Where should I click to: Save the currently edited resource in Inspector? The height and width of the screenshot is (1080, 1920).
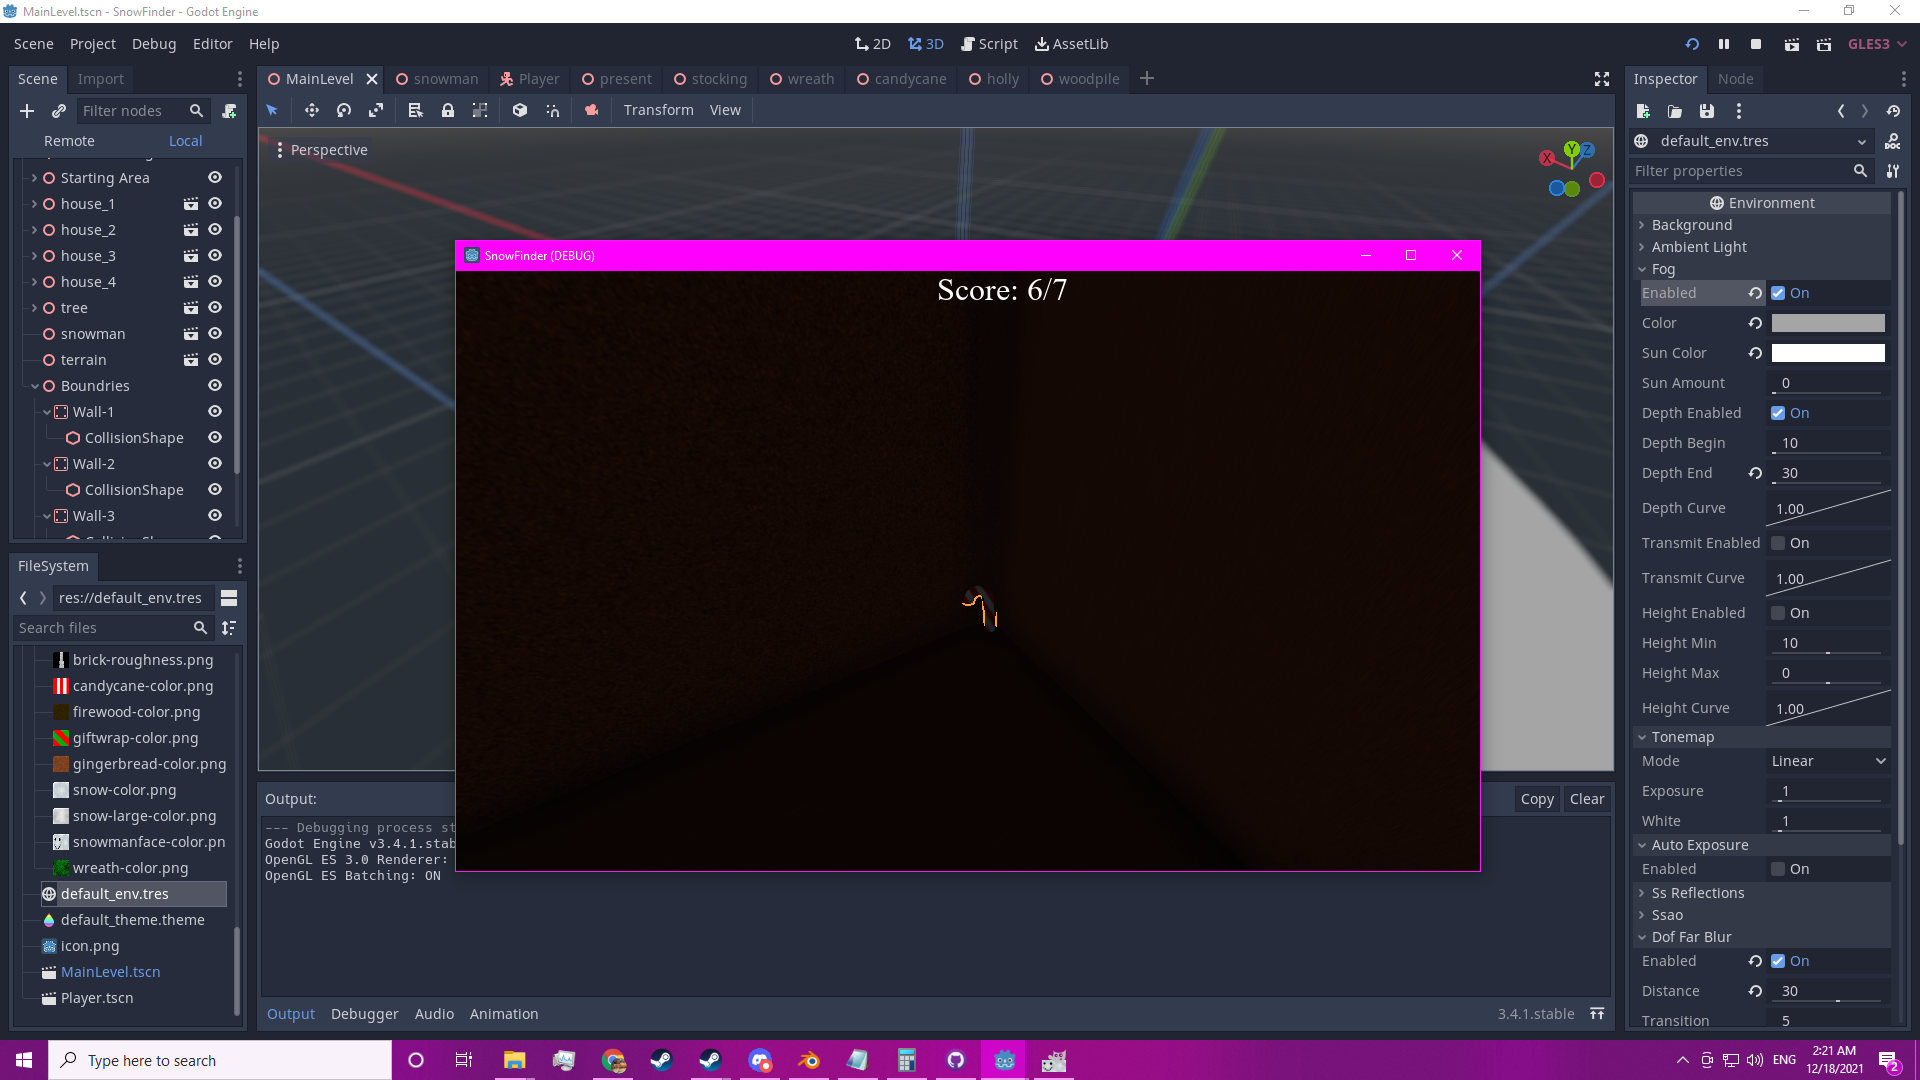tap(1707, 111)
